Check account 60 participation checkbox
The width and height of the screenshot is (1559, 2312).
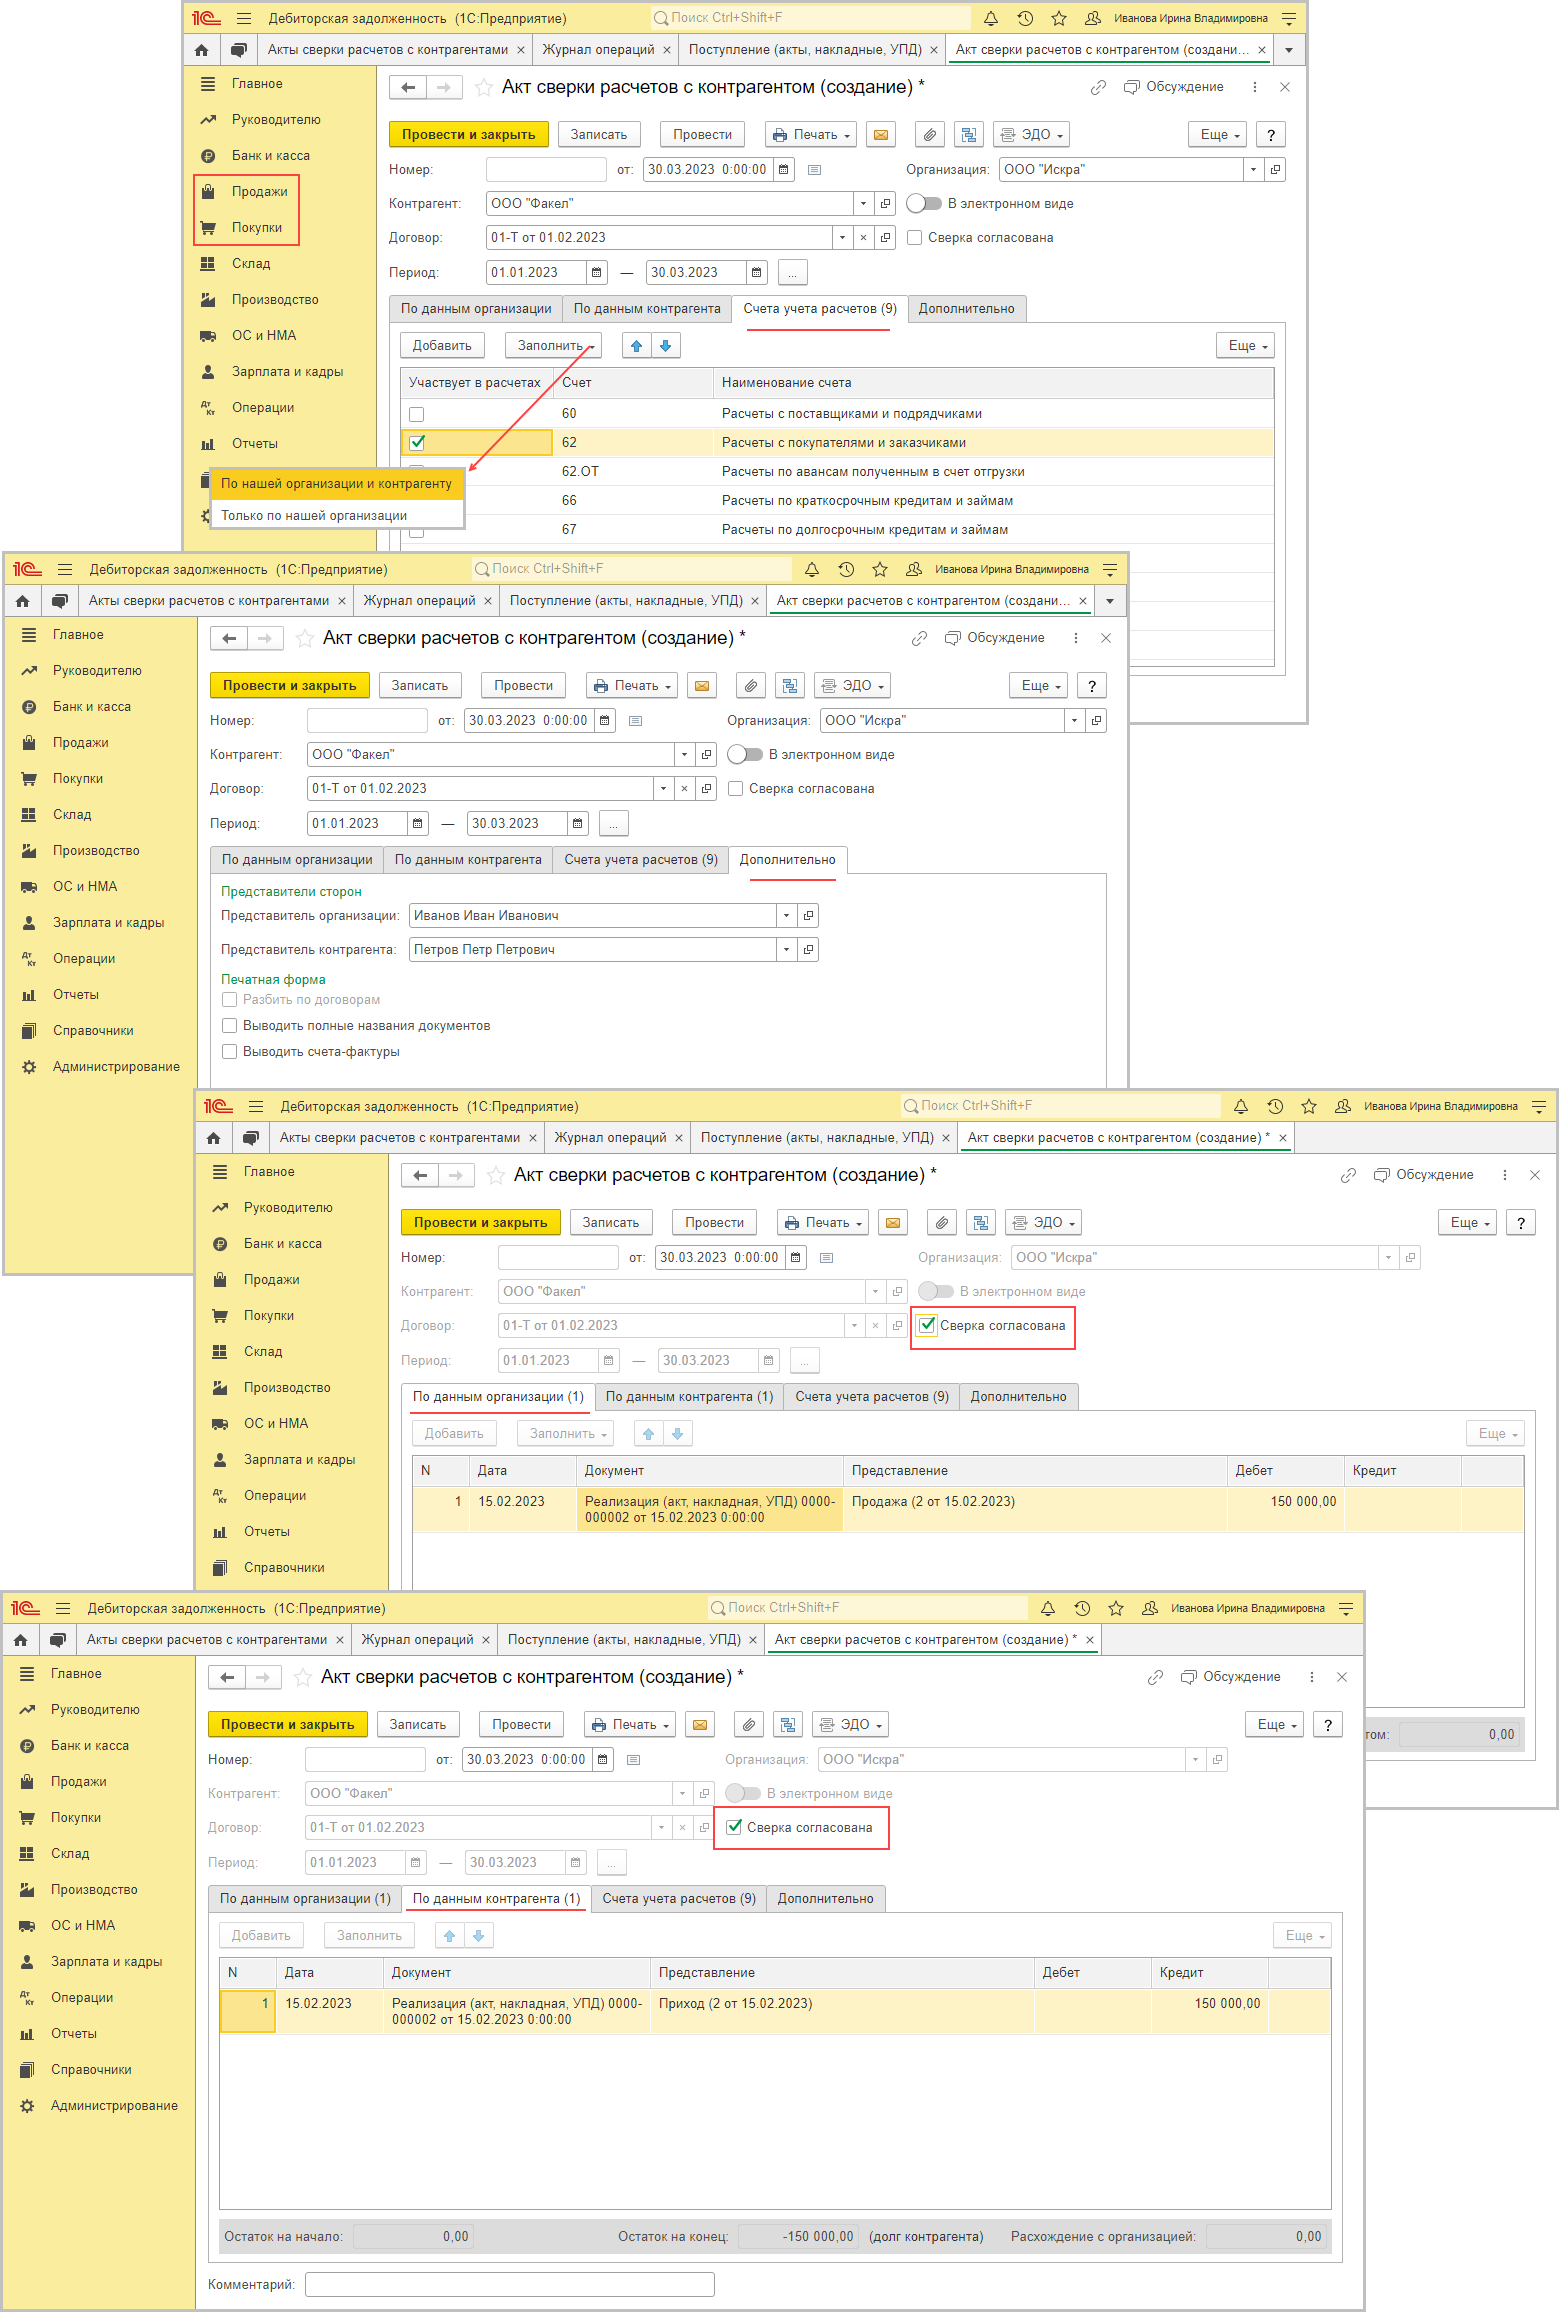click(x=417, y=414)
